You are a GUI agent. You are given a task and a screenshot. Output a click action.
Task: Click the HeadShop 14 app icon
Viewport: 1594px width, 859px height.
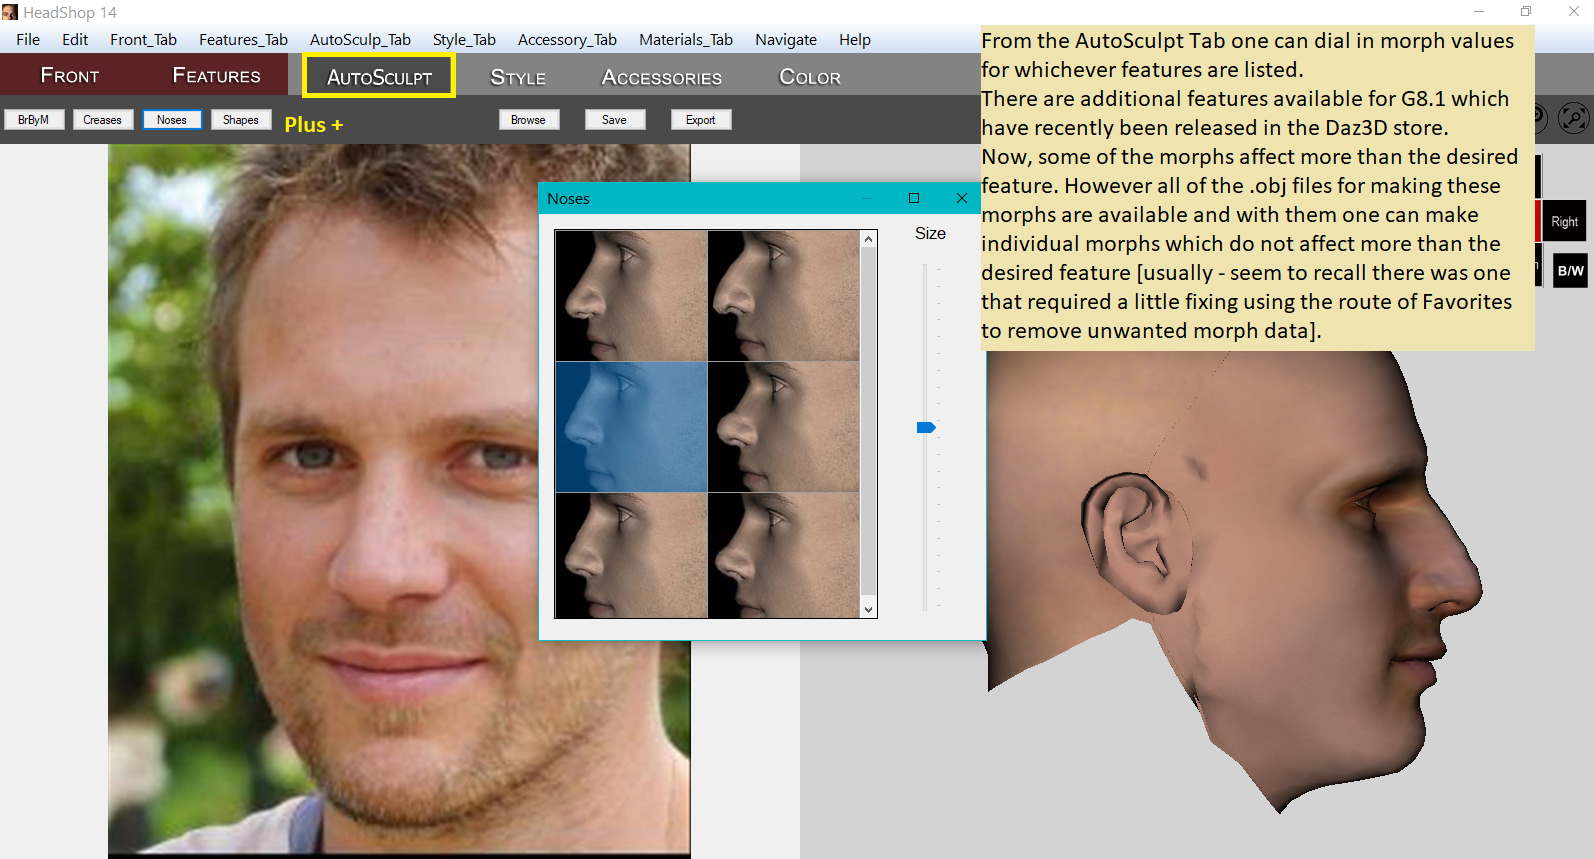(x=10, y=12)
